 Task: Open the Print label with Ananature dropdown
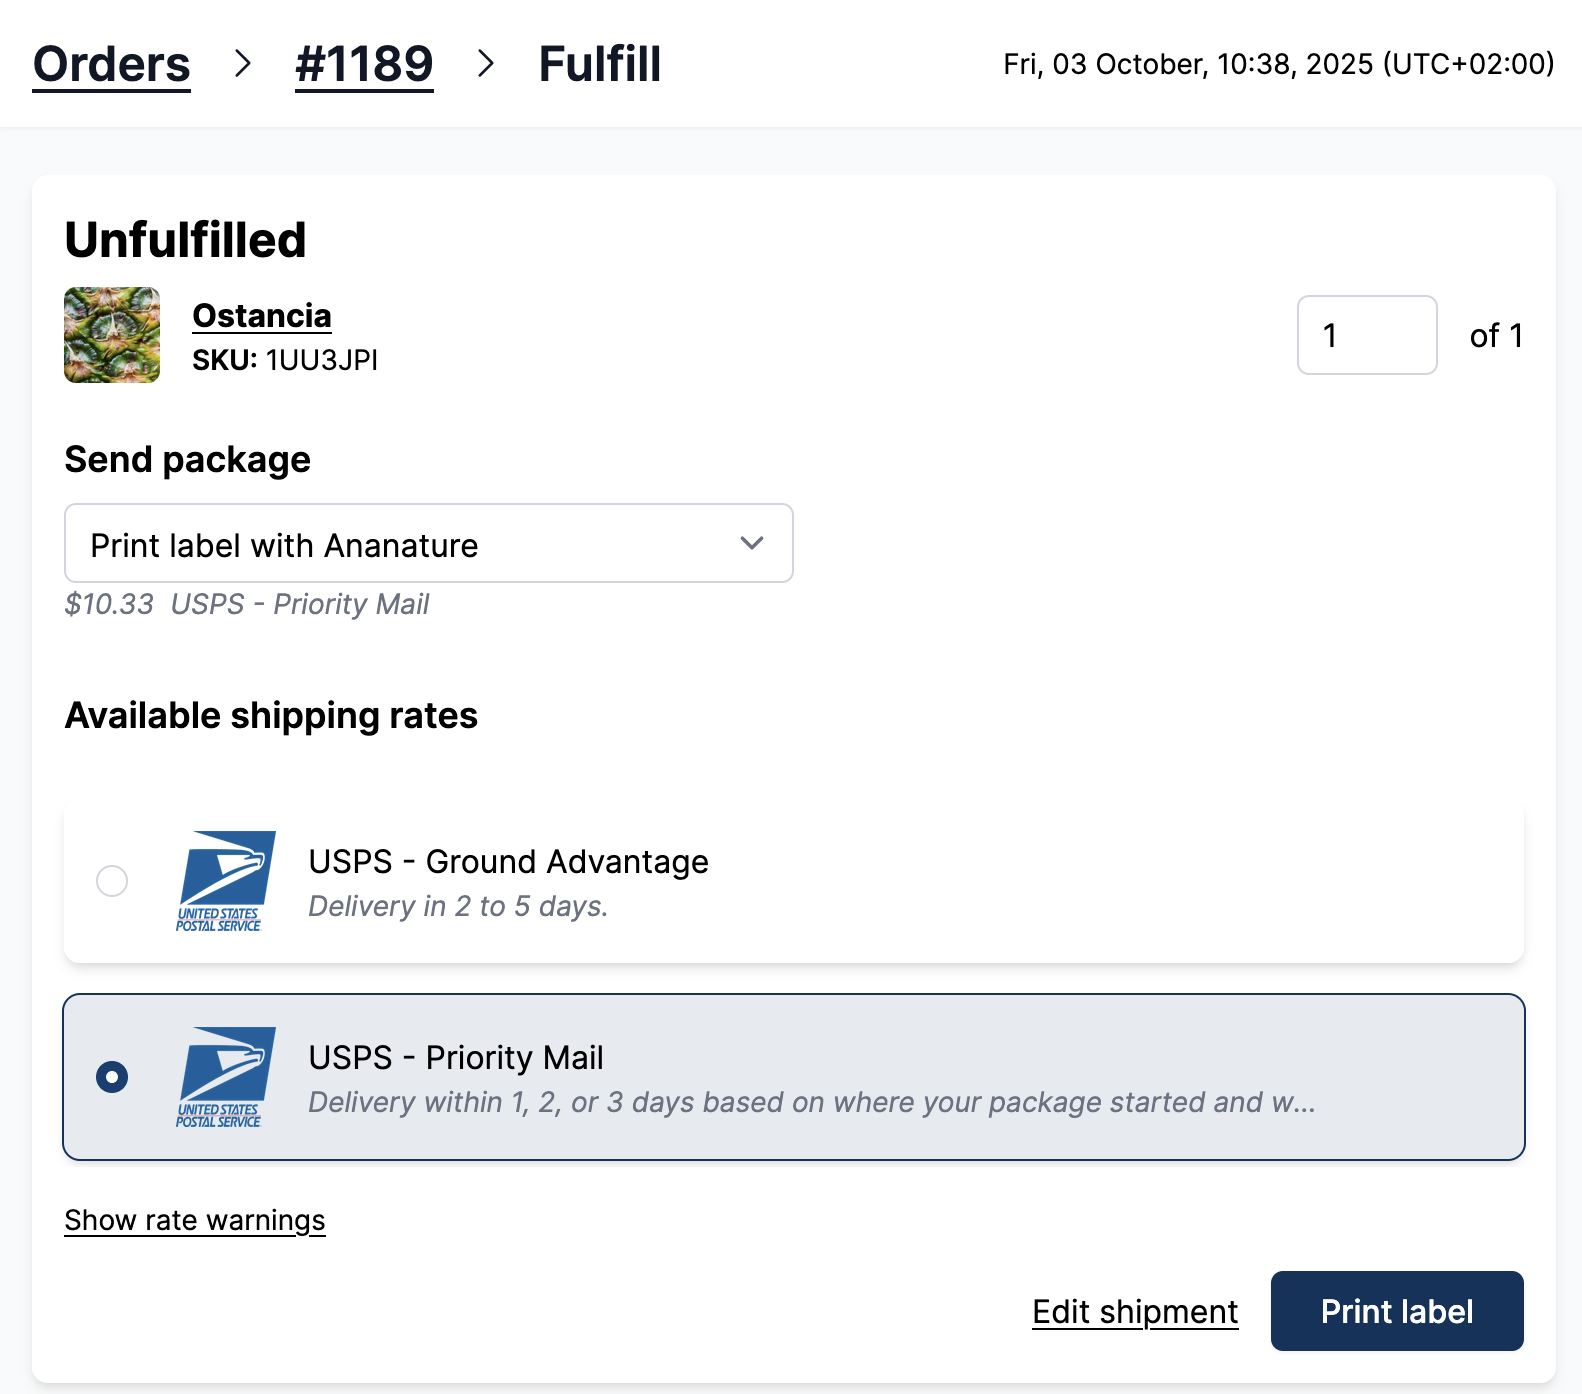coord(428,543)
